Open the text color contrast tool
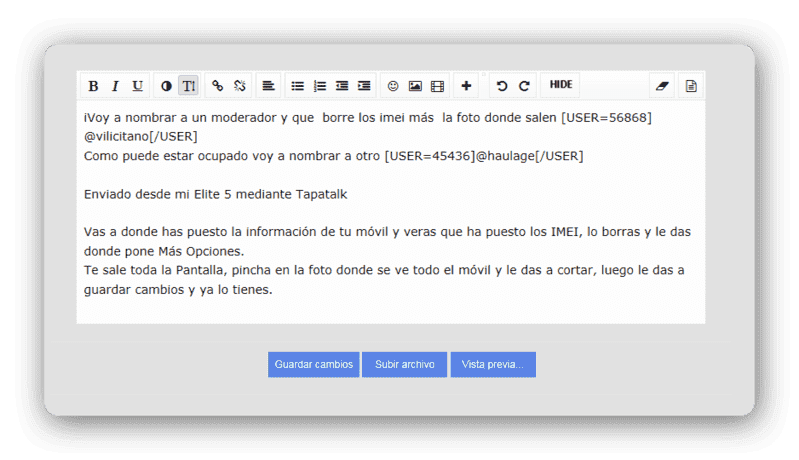The image size is (799, 460). click(x=166, y=86)
